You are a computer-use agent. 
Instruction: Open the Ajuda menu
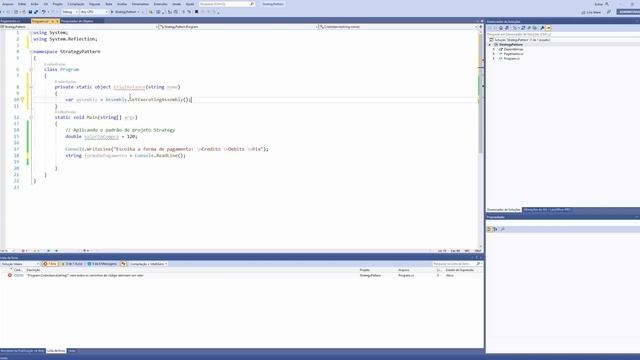(190, 4)
